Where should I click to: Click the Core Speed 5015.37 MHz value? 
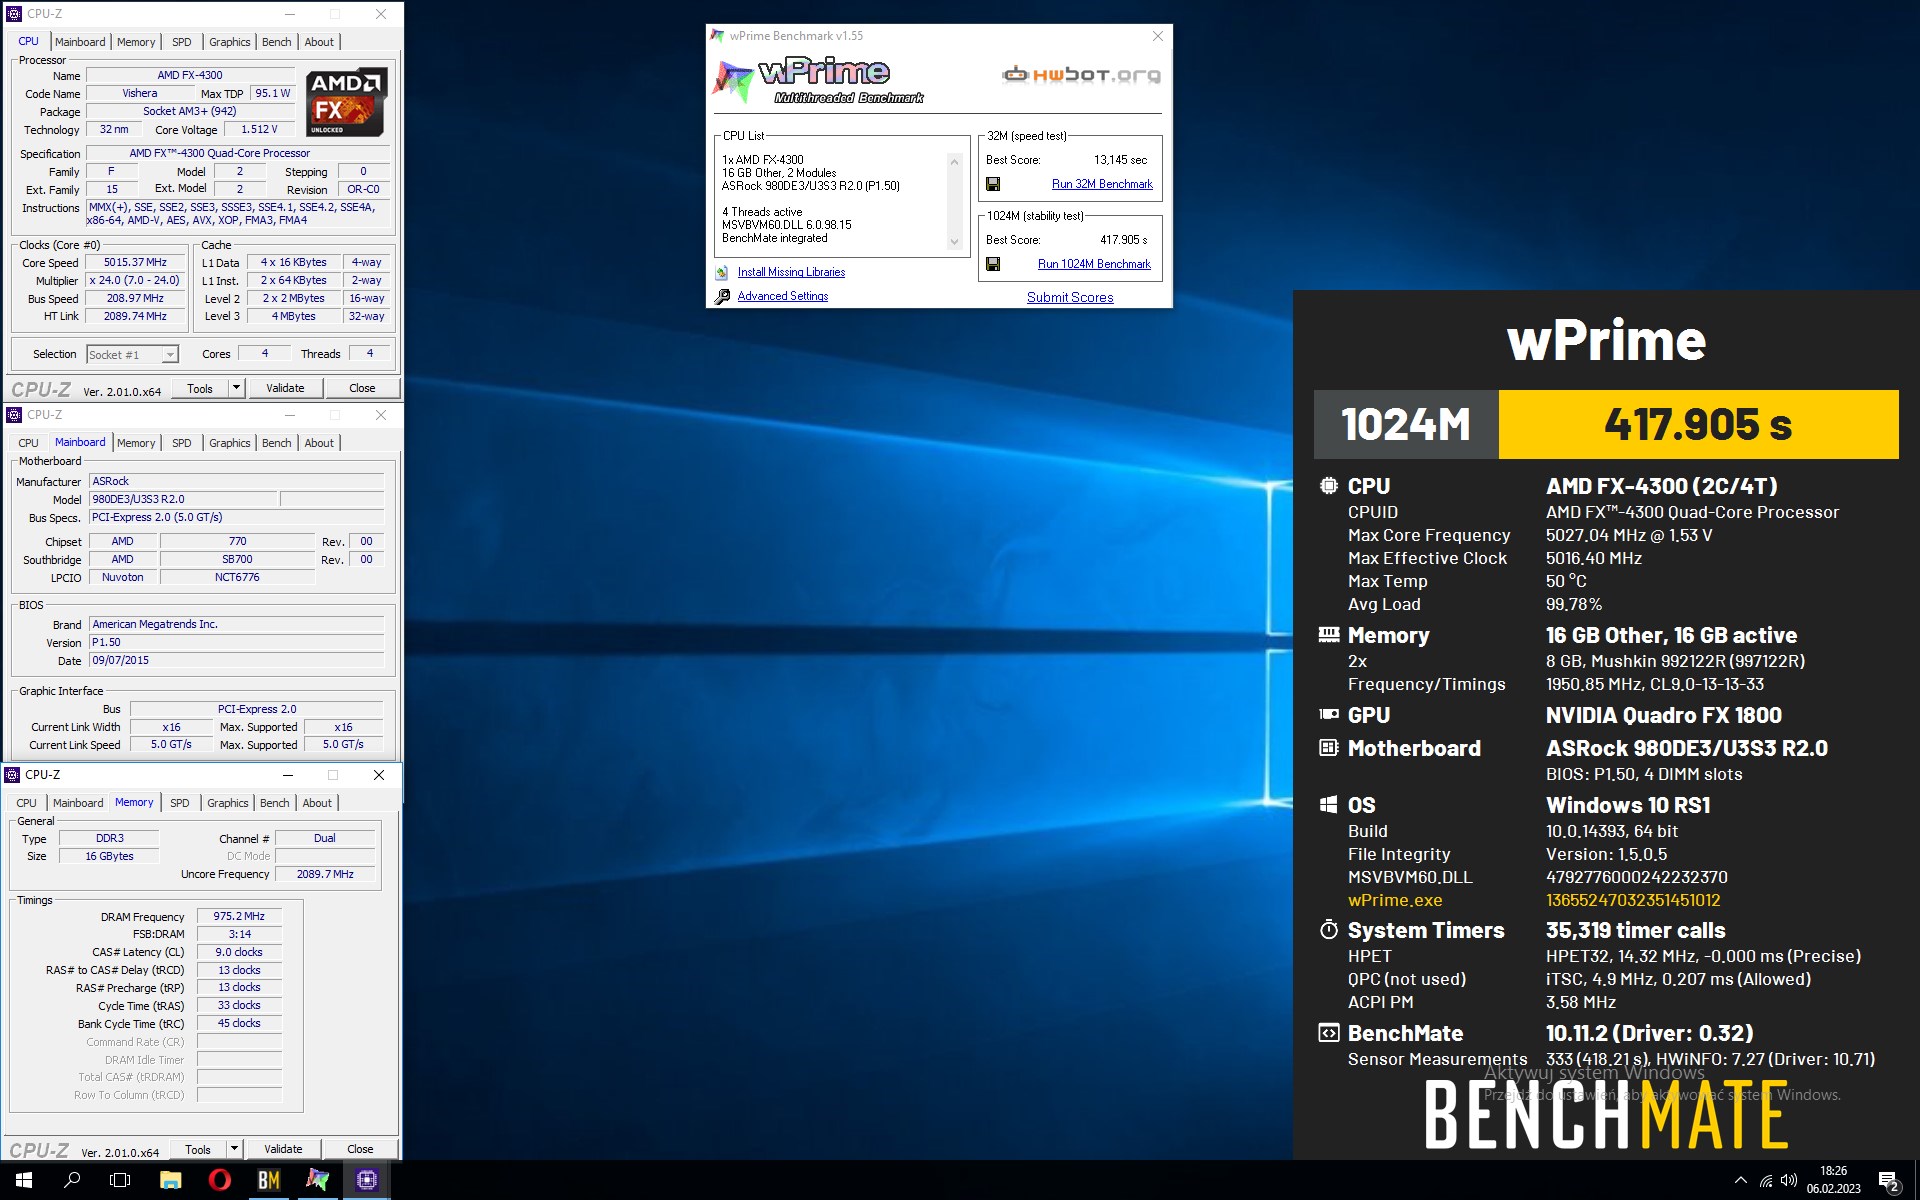(136, 263)
